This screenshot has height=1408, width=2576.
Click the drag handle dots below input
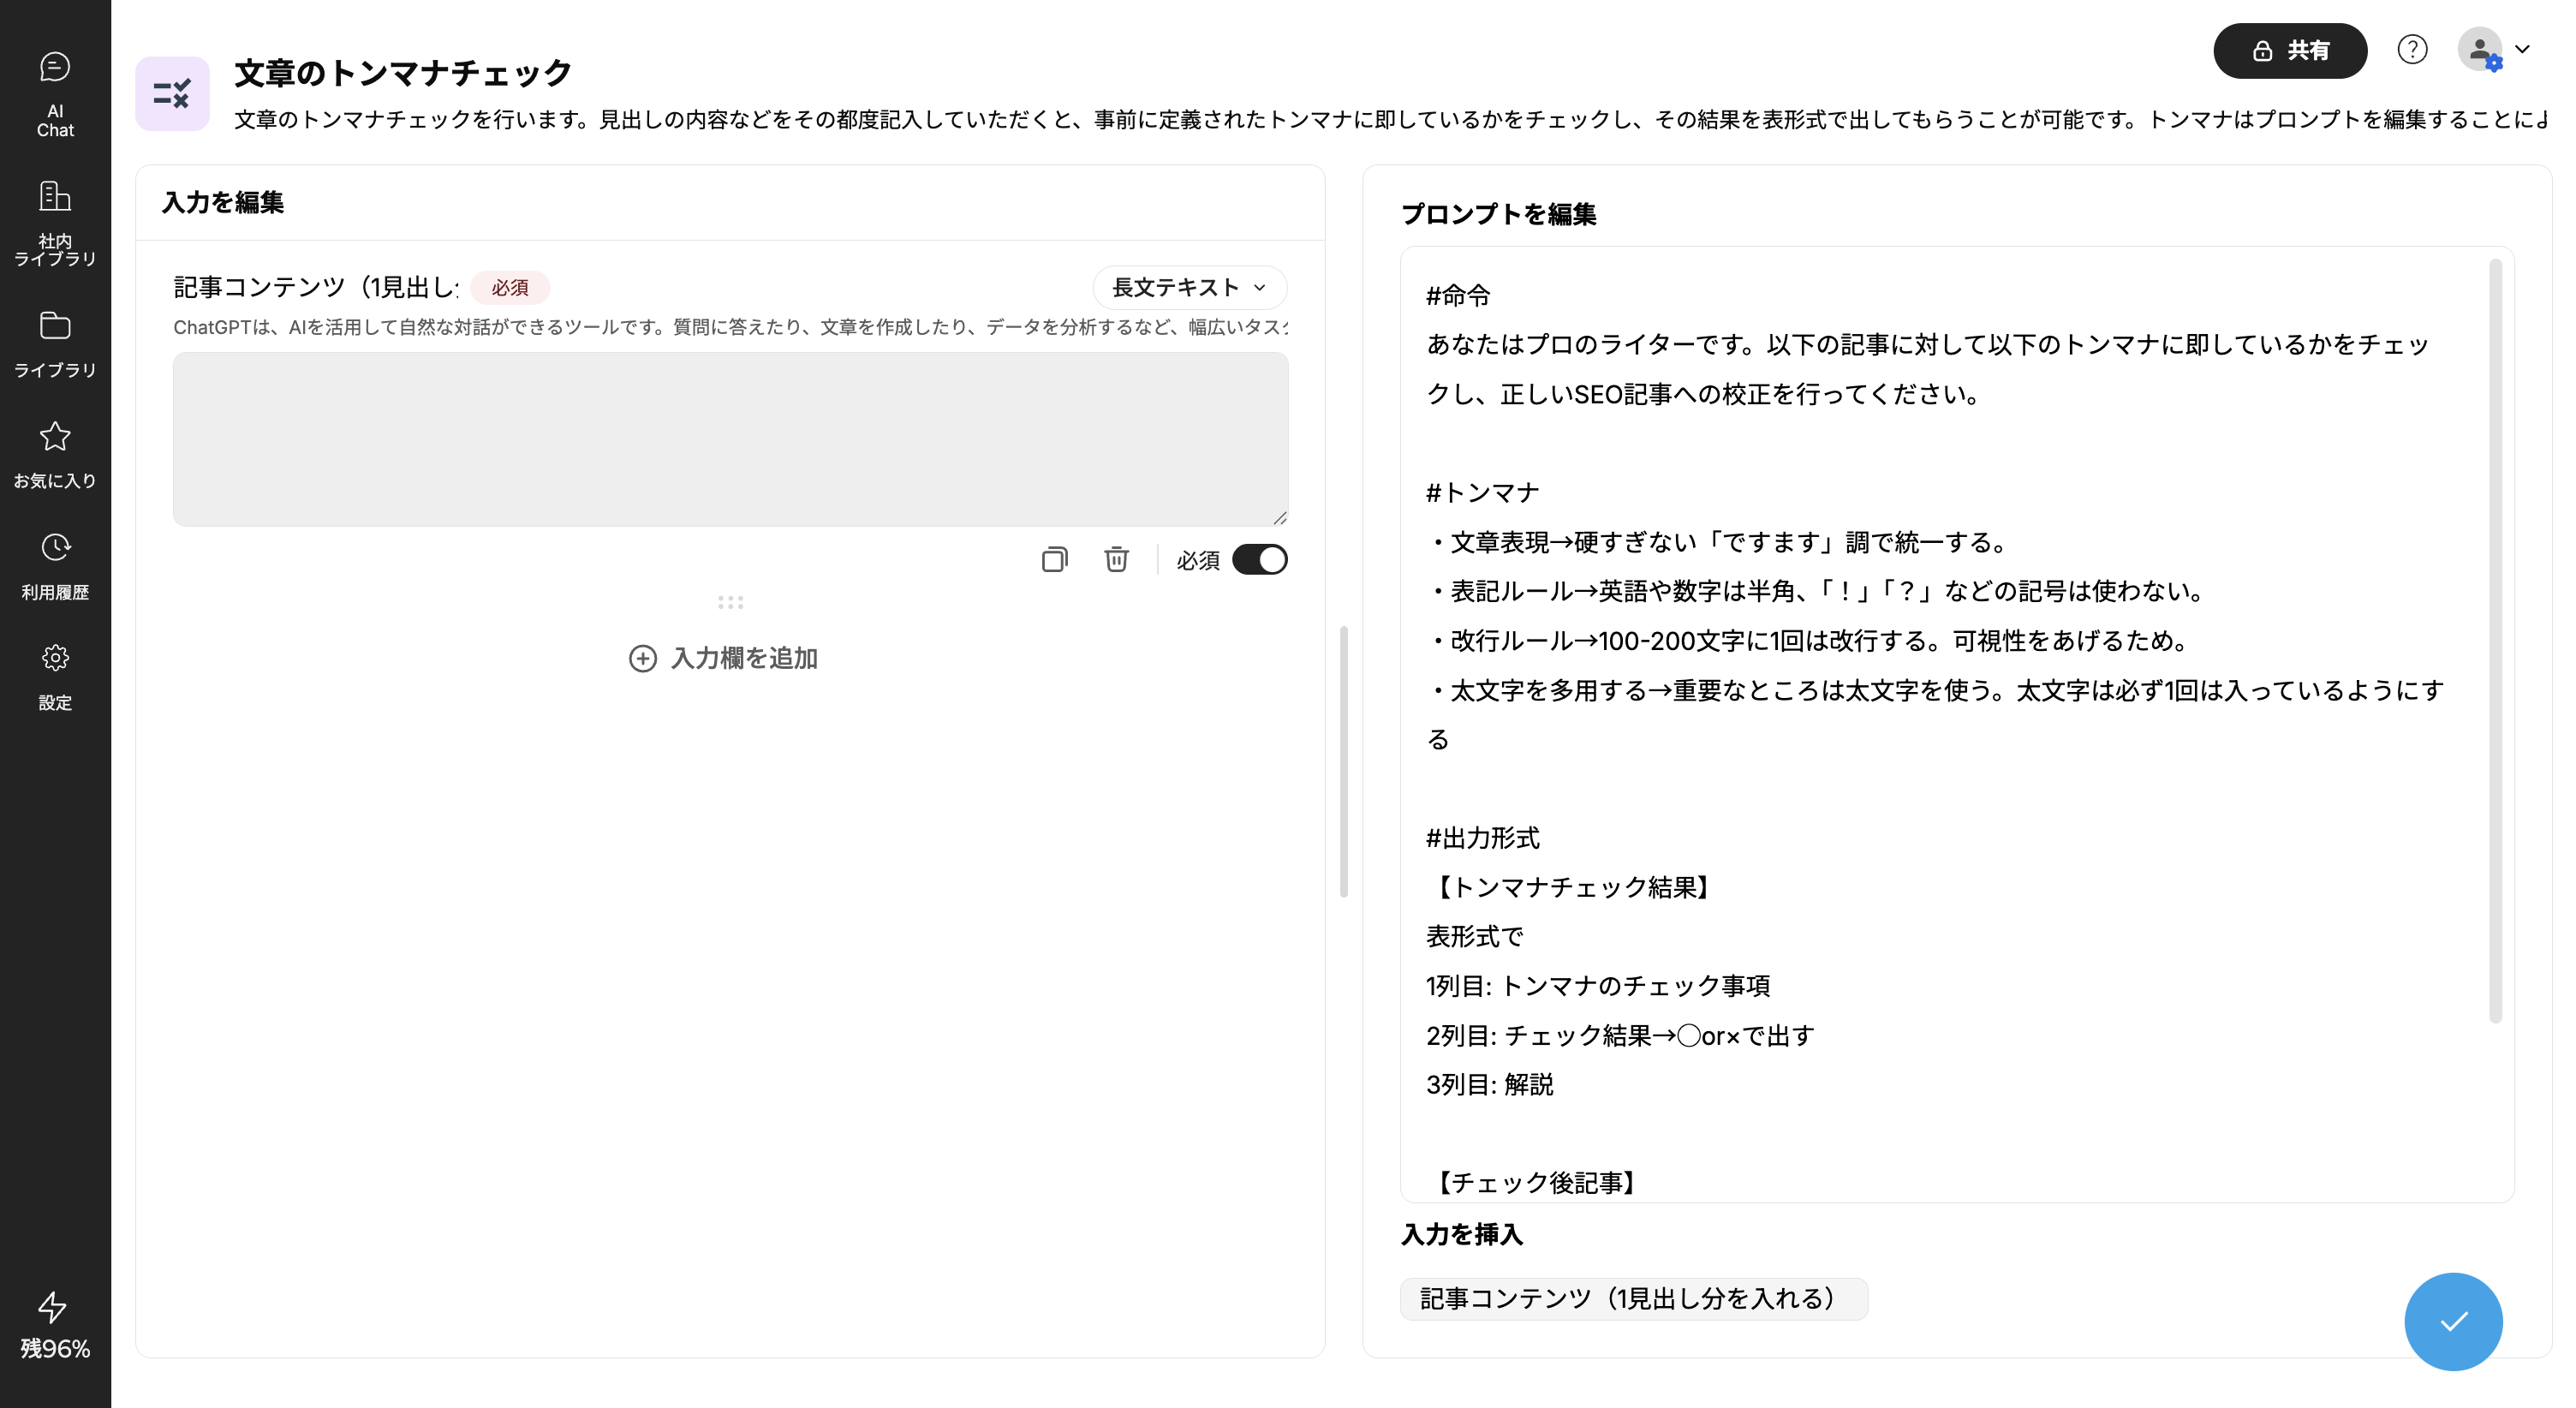click(730, 602)
